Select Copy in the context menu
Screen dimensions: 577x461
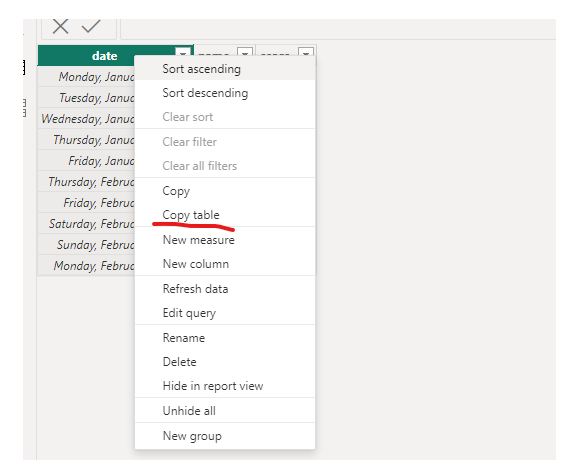coord(225,191)
